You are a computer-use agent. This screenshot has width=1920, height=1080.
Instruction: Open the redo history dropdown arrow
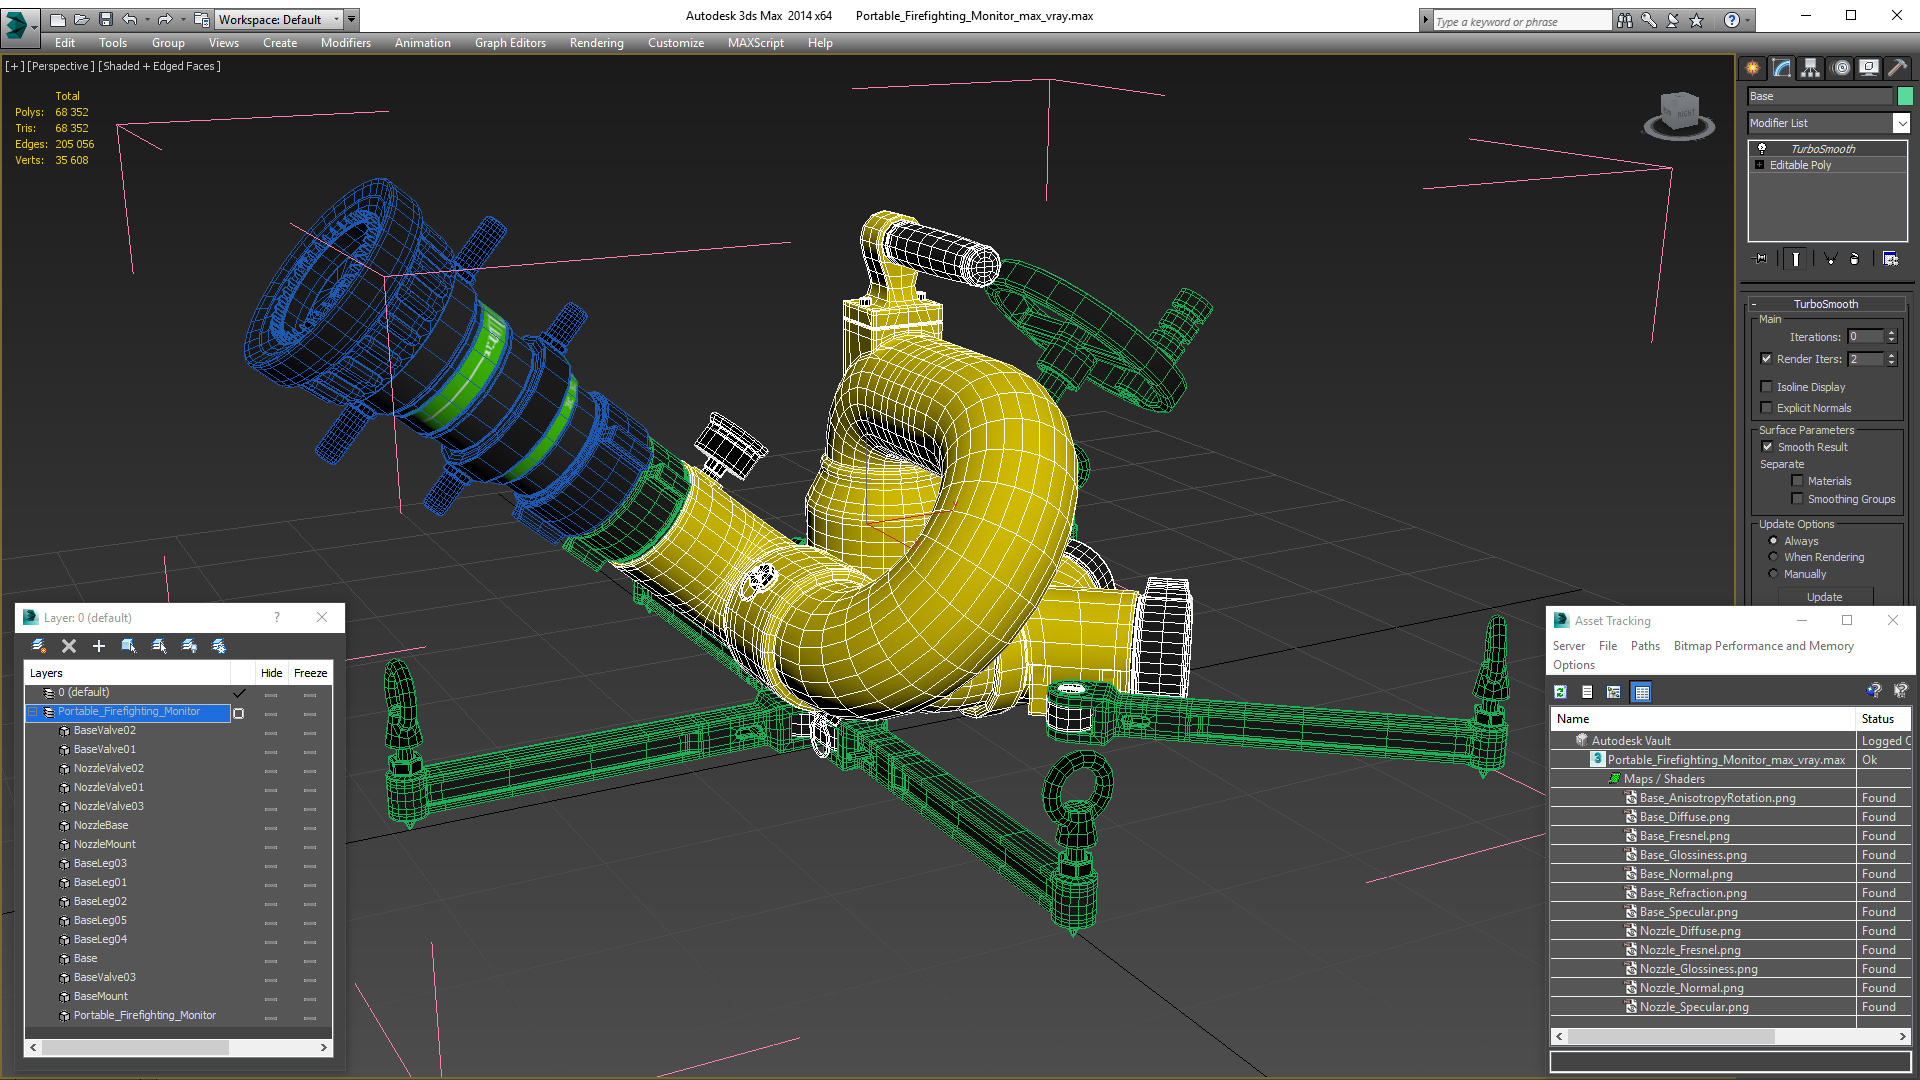tap(183, 19)
